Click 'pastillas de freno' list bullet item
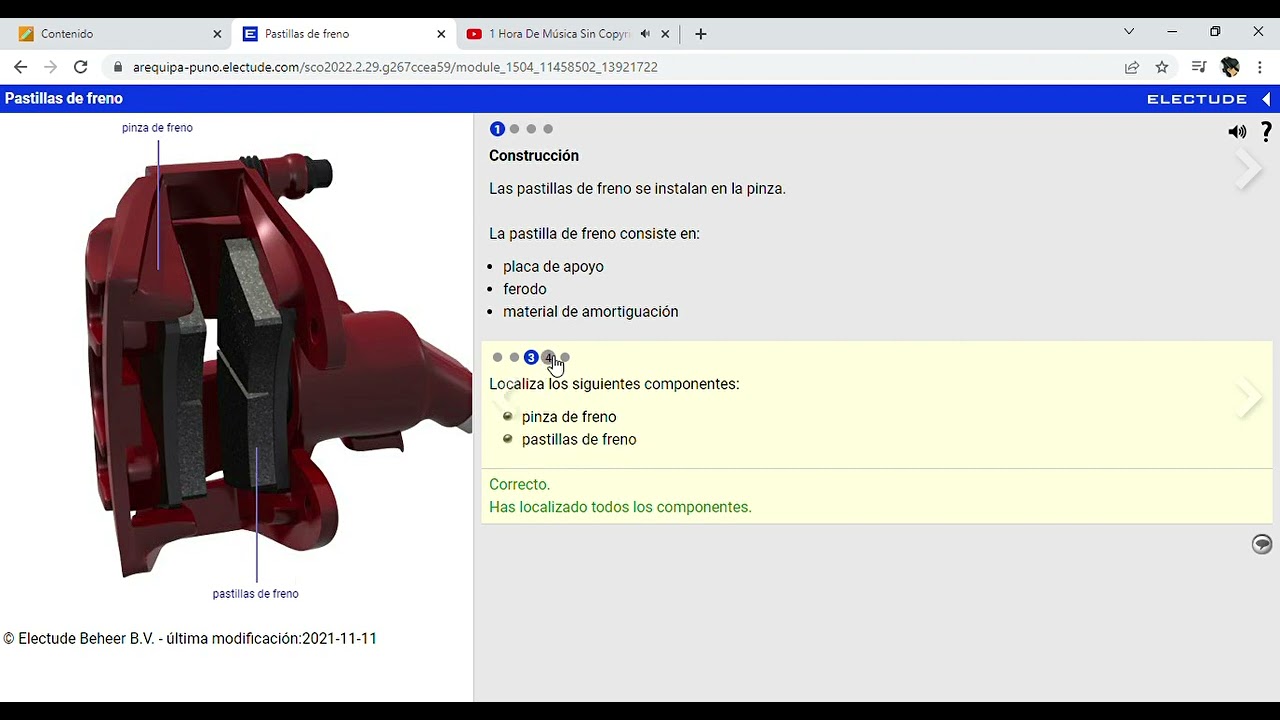The height and width of the screenshot is (720, 1280). (578, 439)
